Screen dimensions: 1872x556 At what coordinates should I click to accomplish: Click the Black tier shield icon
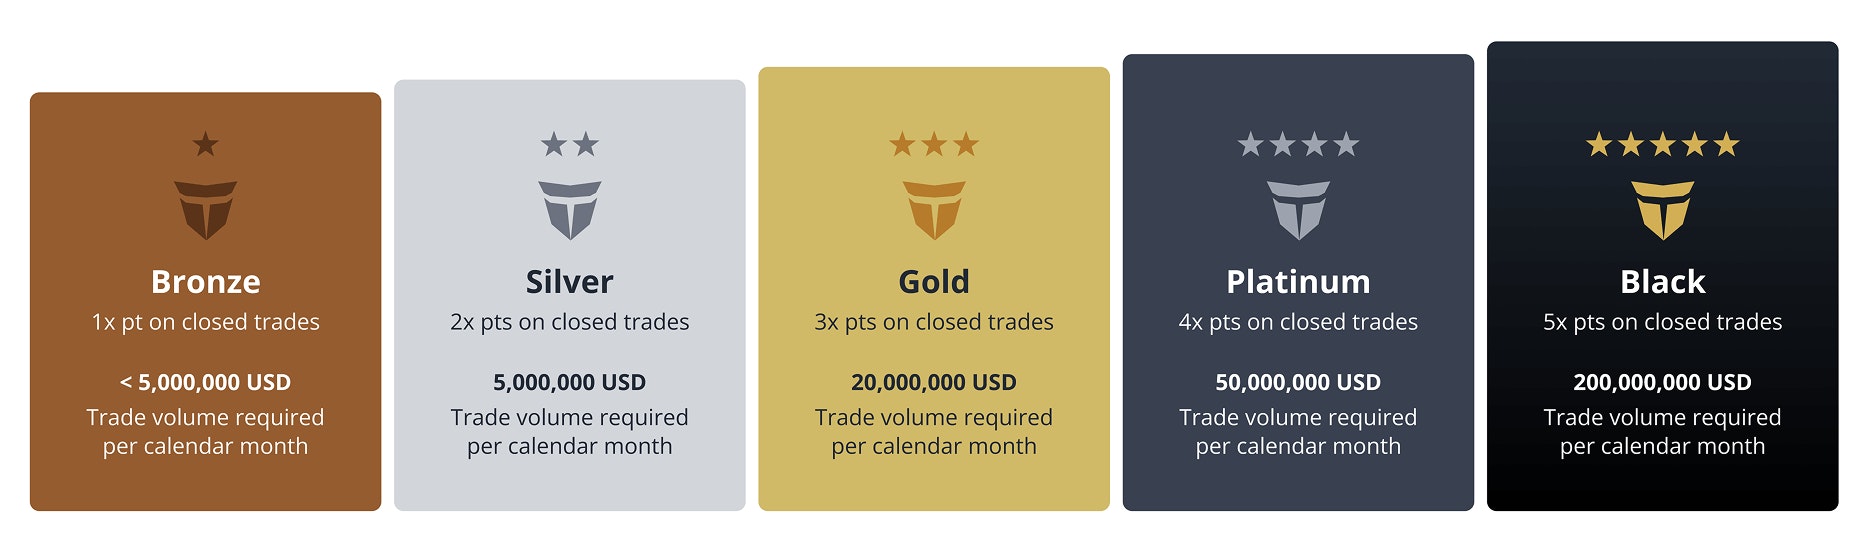point(1662,210)
